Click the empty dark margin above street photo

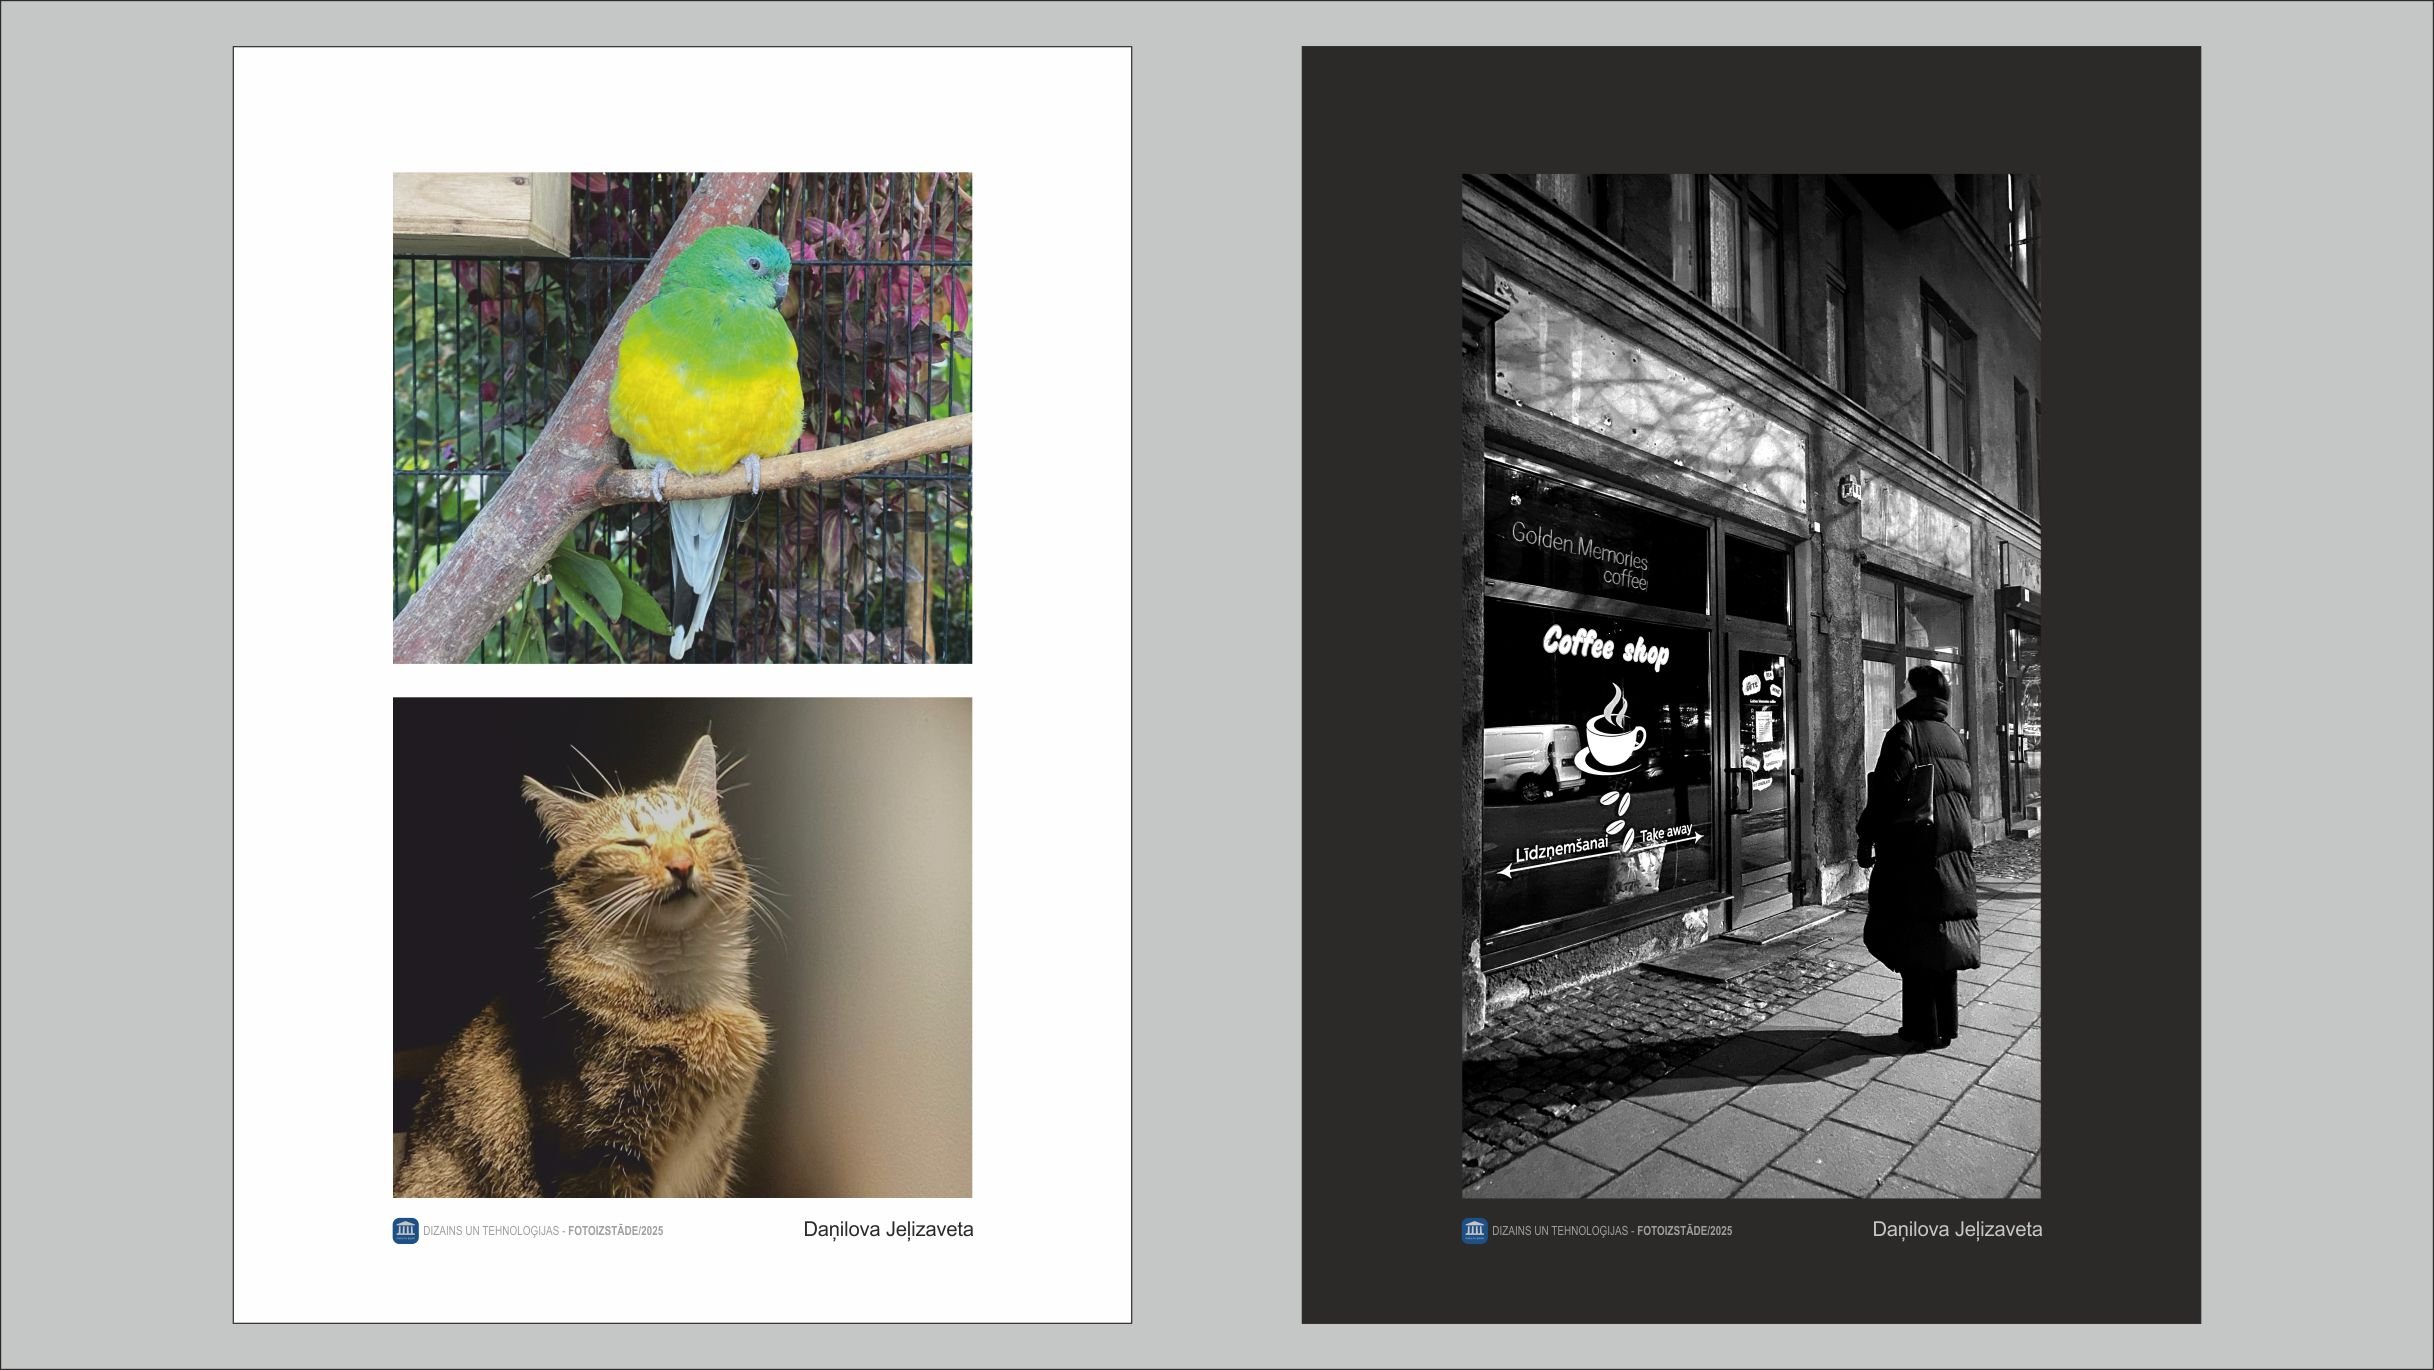coord(1750,108)
